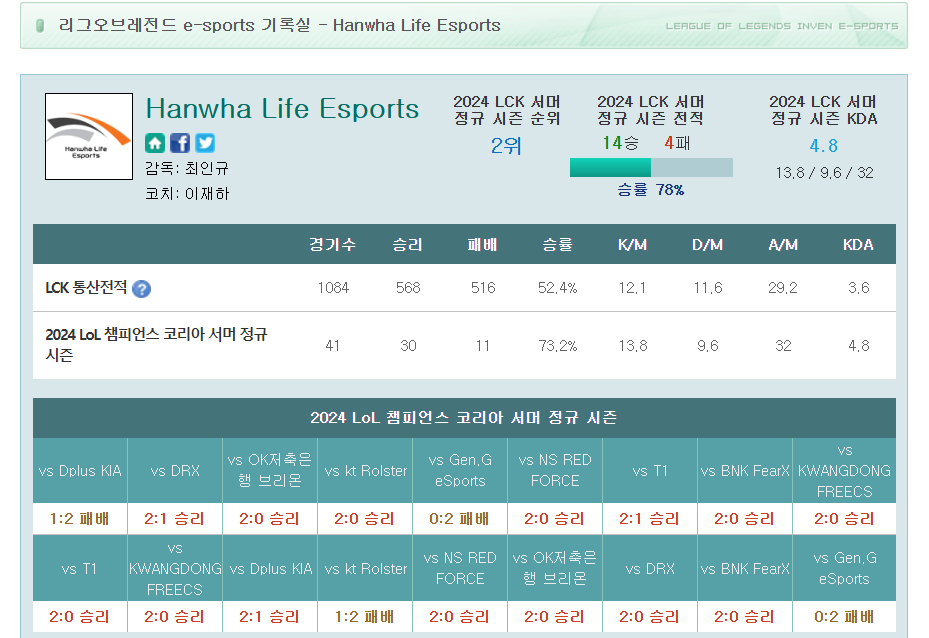
Task: Open the 0:2 패배 result under second Gen.G
Action: (x=844, y=617)
